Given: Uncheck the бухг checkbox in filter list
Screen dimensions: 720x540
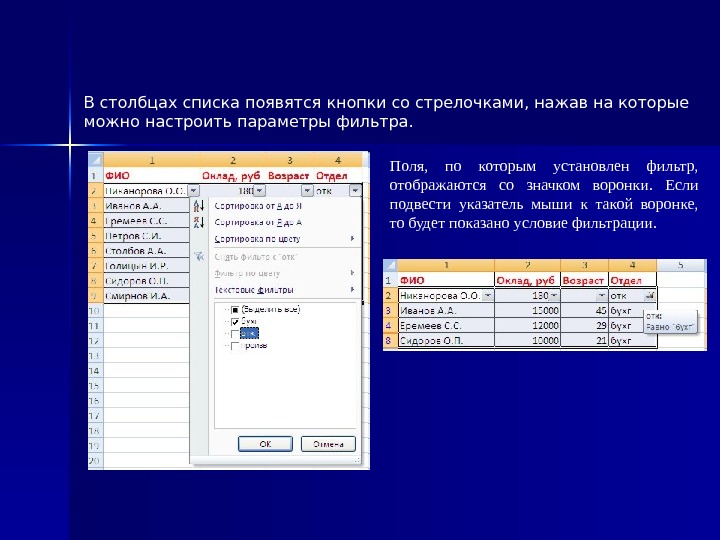Looking at the screenshot, I should pyautogui.click(x=235, y=322).
